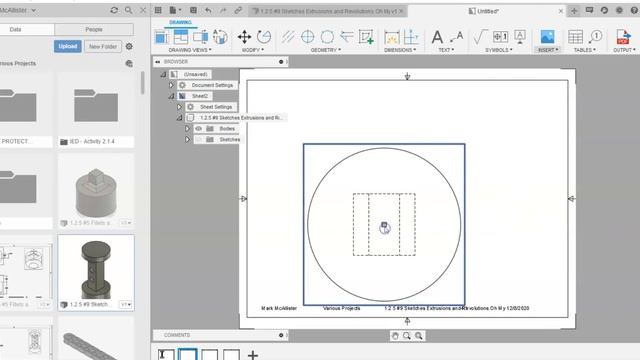The width and height of the screenshot is (640, 360).
Task: Select the Datum Identifier tool
Action: (x=520, y=37)
